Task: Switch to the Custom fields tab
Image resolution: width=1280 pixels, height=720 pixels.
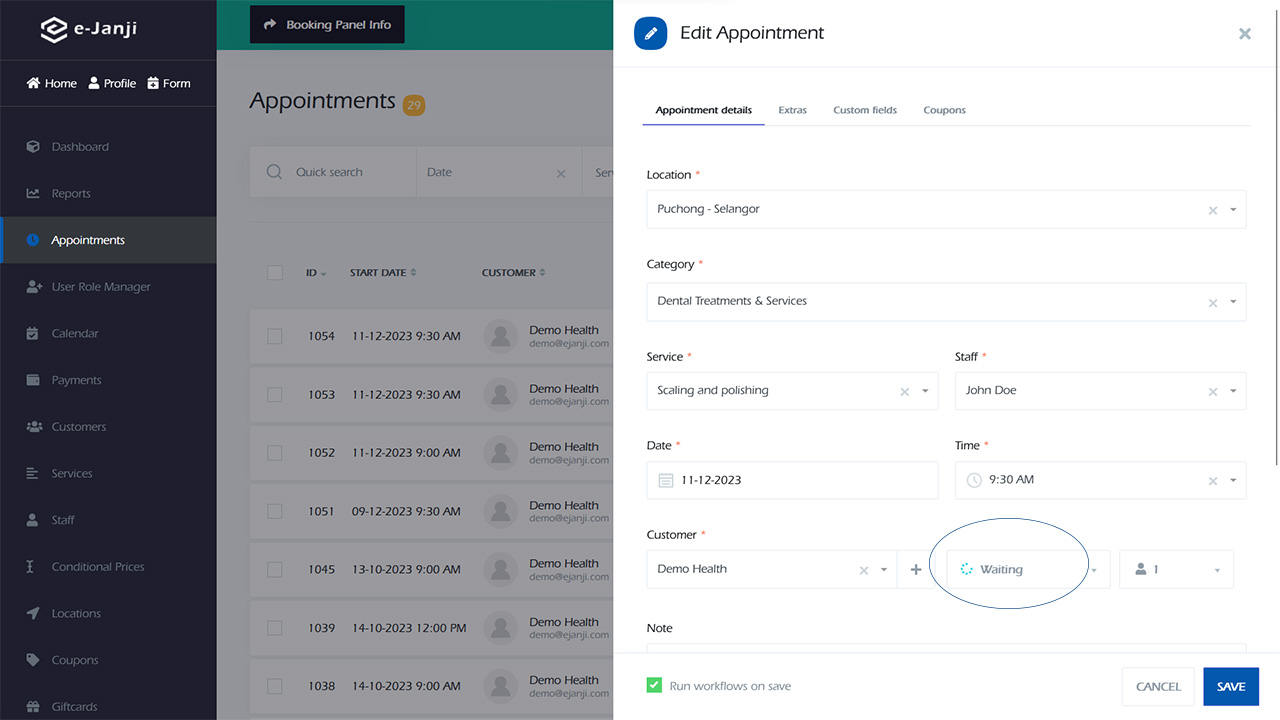Action: click(x=864, y=110)
